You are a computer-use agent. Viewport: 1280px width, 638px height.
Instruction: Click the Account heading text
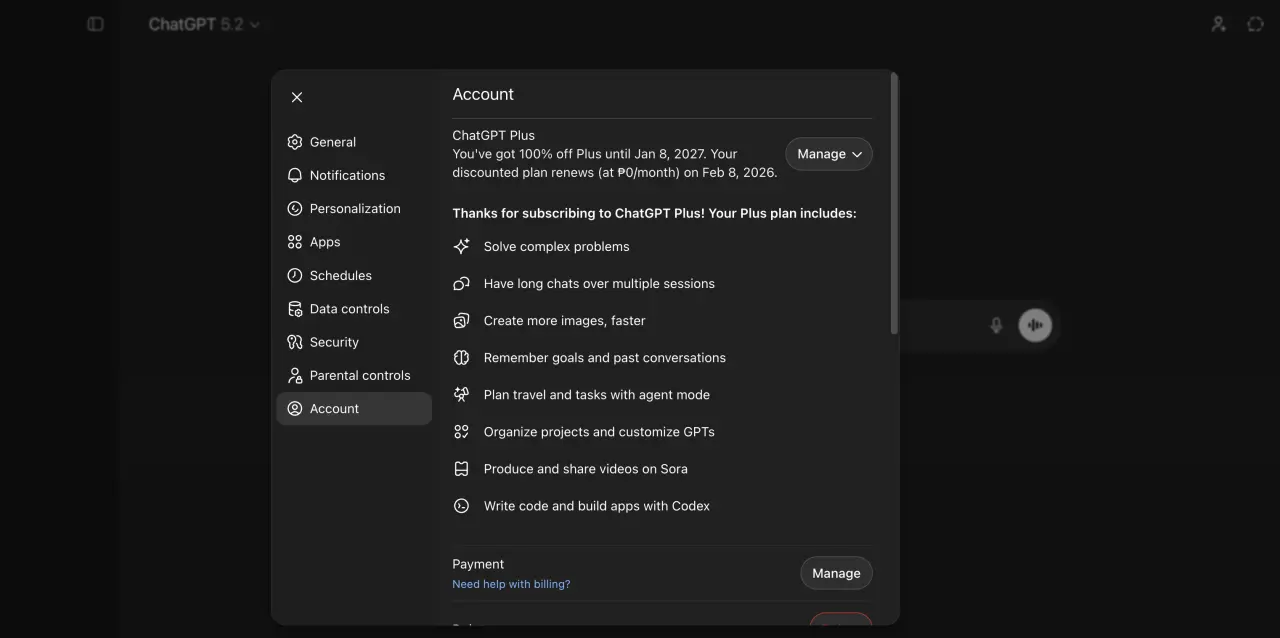[x=483, y=94]
